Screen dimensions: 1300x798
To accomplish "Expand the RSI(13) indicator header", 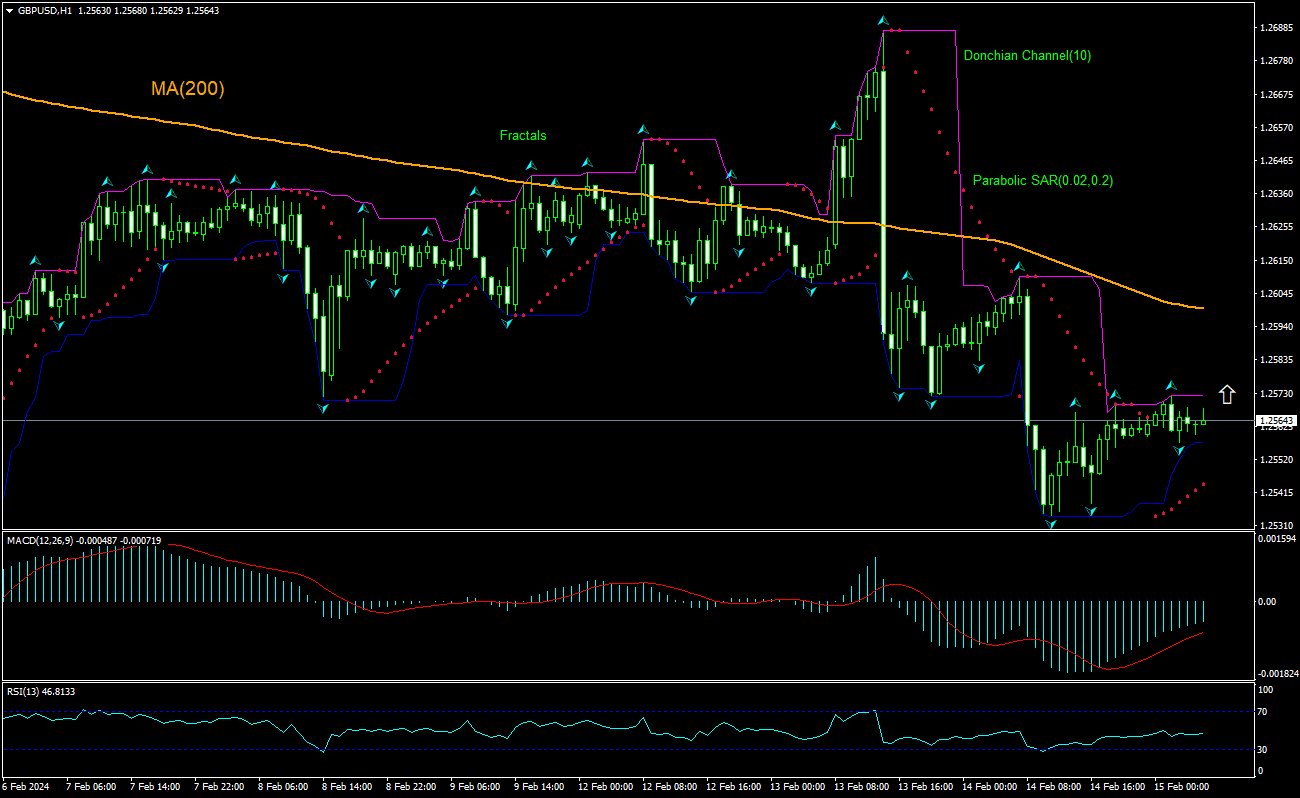I will tap(30, 690).
